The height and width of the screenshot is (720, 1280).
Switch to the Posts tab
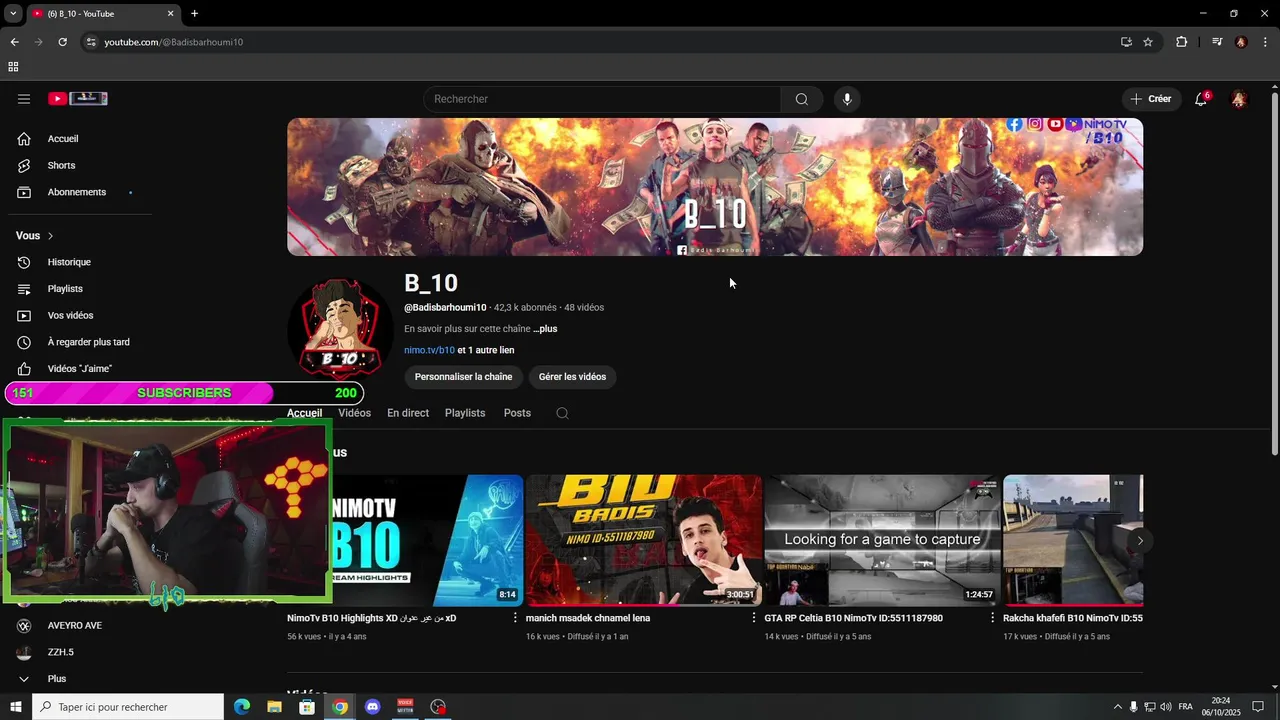coord(517,413)
